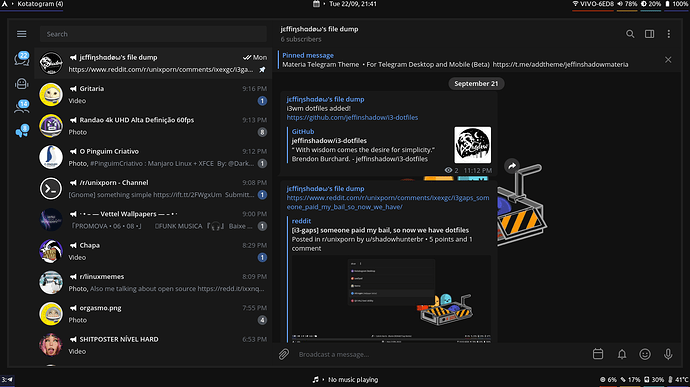
Task: Click the sender name on the i3wm message
Action: point(325,99)
